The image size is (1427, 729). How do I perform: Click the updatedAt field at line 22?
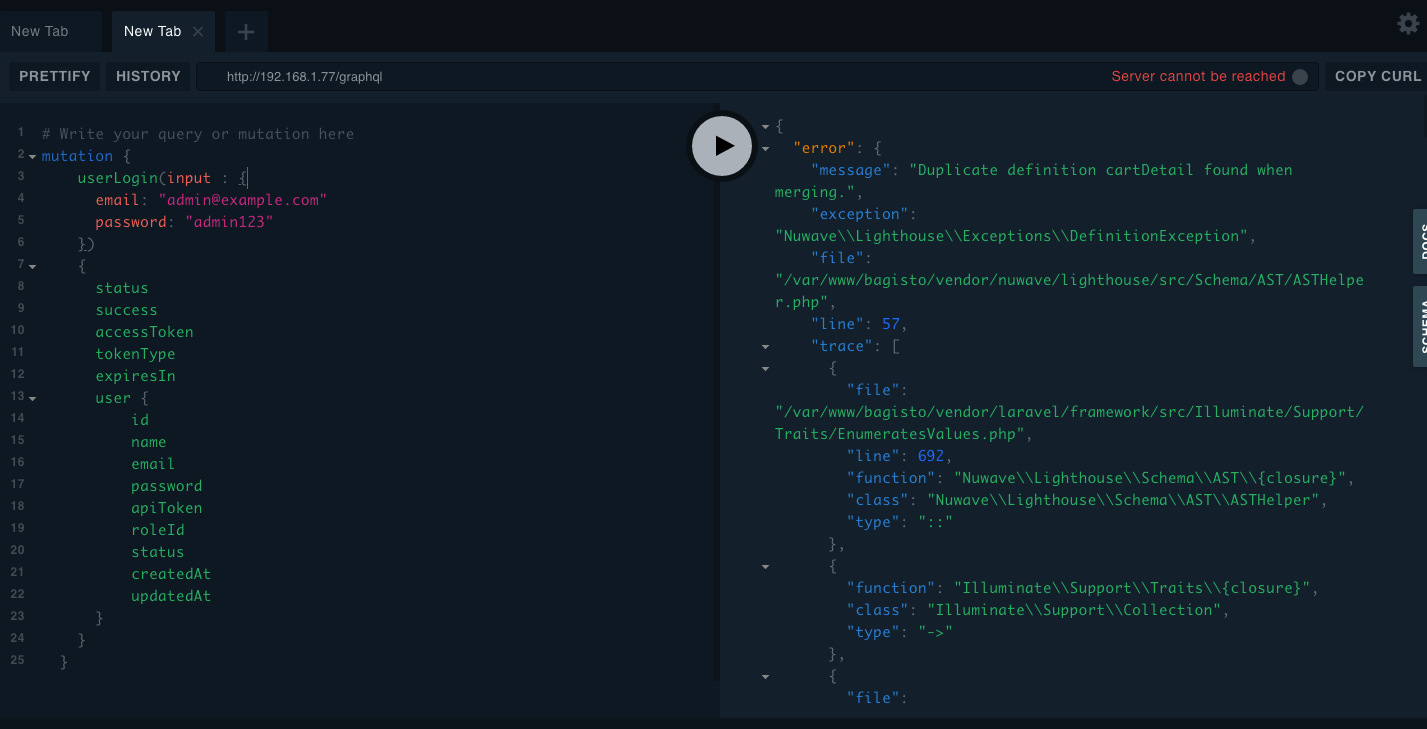tap(171, 596)
